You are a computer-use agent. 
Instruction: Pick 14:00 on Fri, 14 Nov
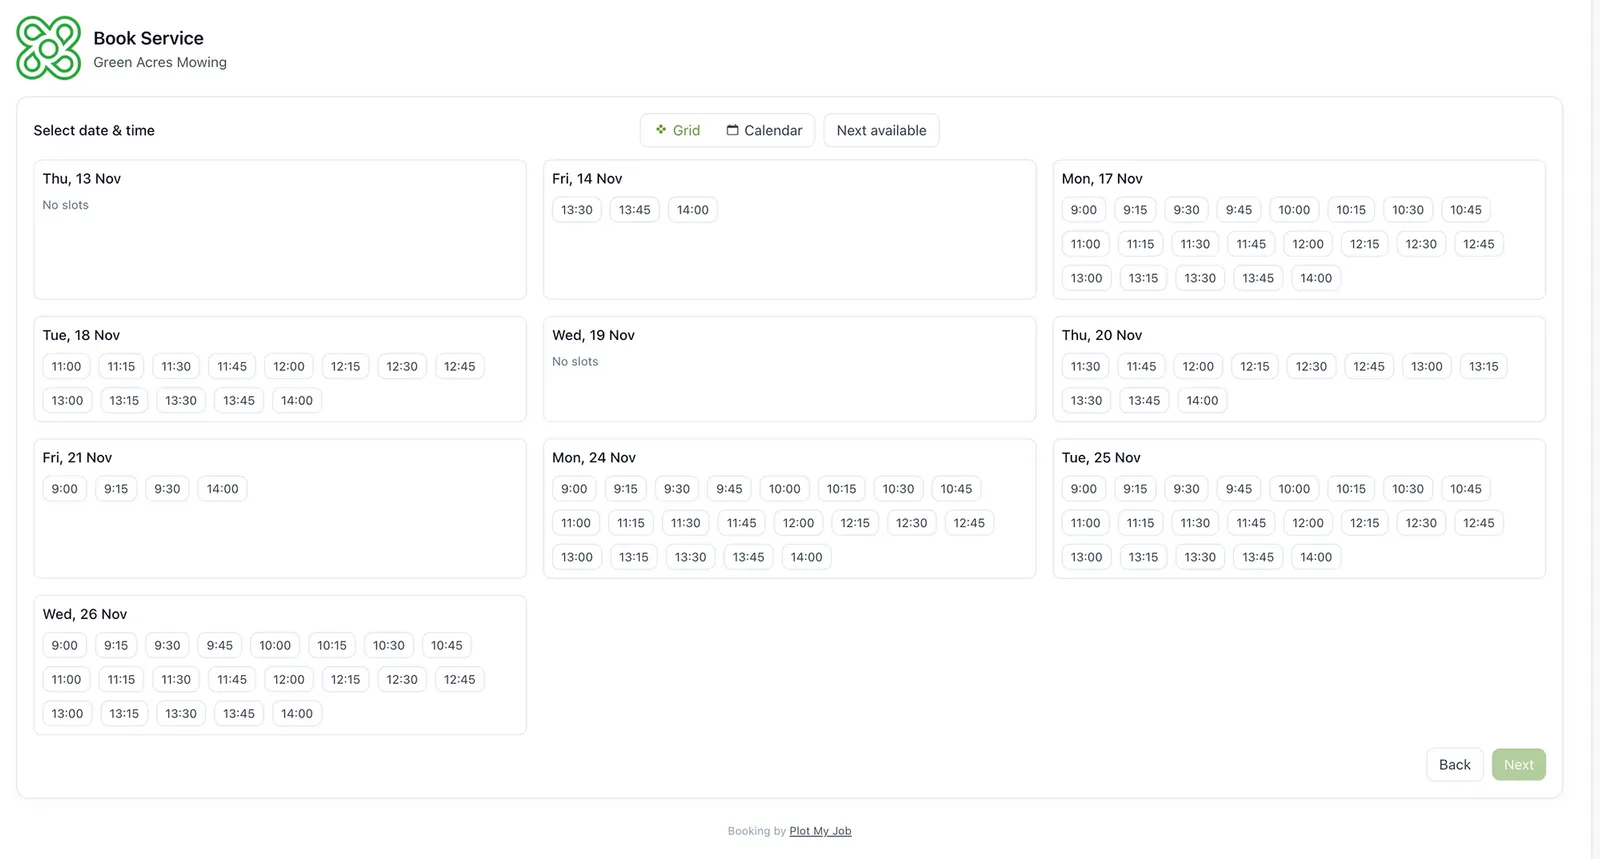tap(692, 210)
